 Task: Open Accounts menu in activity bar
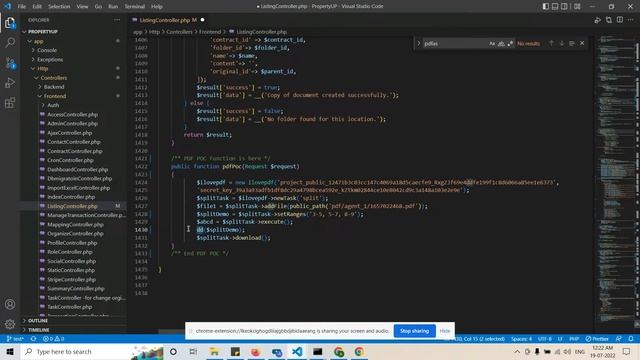[10, 304]
